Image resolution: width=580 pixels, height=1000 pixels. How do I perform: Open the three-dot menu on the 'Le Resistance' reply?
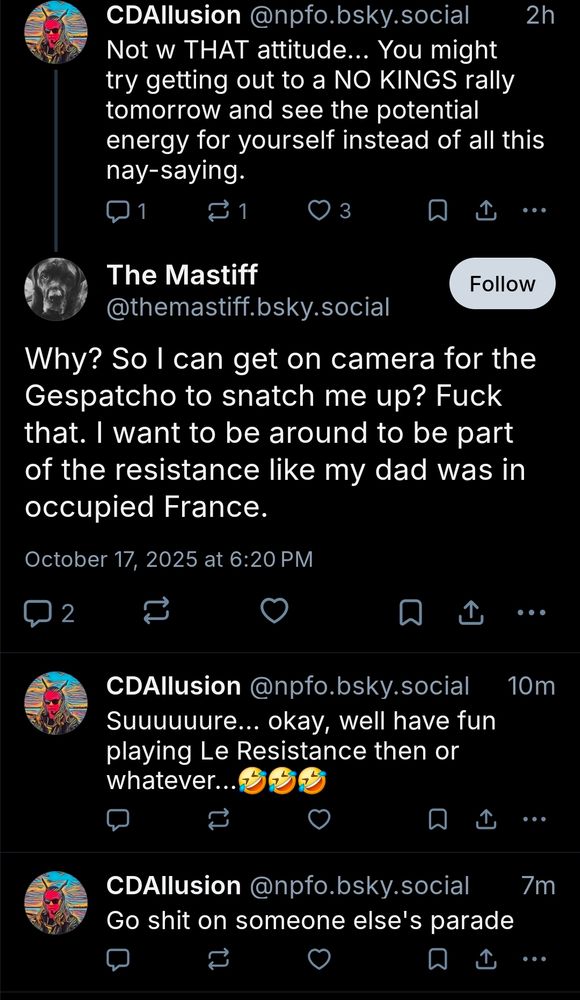[534, 819]
